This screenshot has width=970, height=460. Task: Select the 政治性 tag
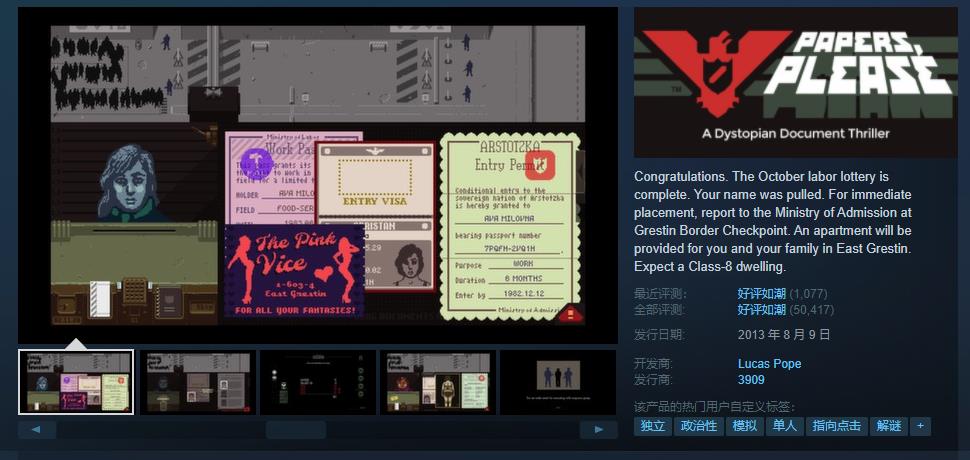pyautogui.click(x=698, y=426)
